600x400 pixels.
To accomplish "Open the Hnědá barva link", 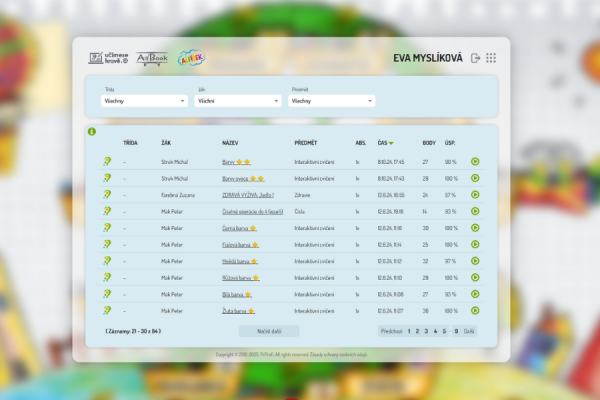I will tap(240, 261).
